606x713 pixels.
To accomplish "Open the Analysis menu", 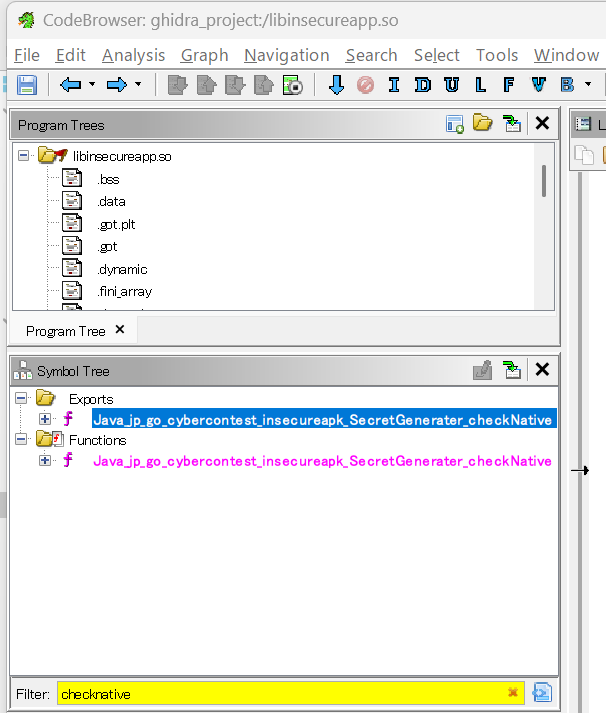I will [x=133, y=55].
